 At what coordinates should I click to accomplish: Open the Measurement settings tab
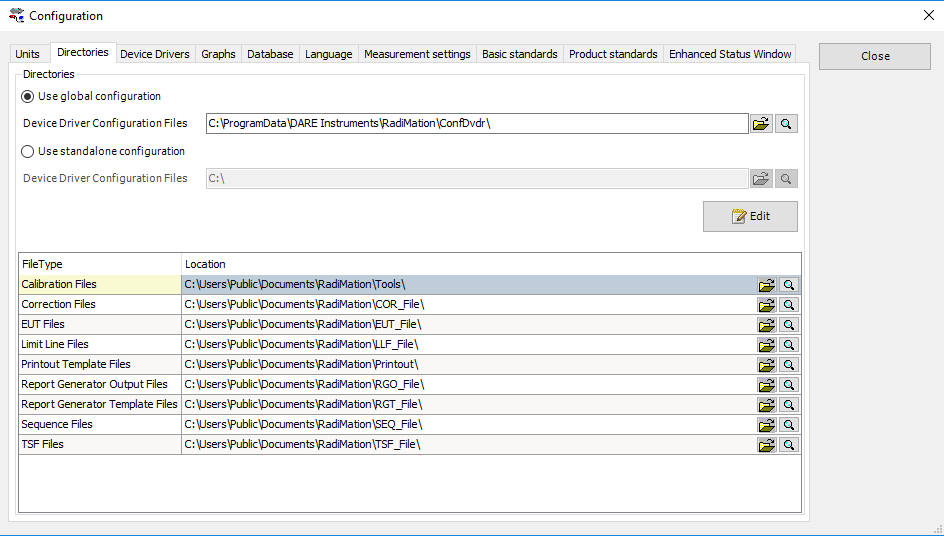pos(417,54)
